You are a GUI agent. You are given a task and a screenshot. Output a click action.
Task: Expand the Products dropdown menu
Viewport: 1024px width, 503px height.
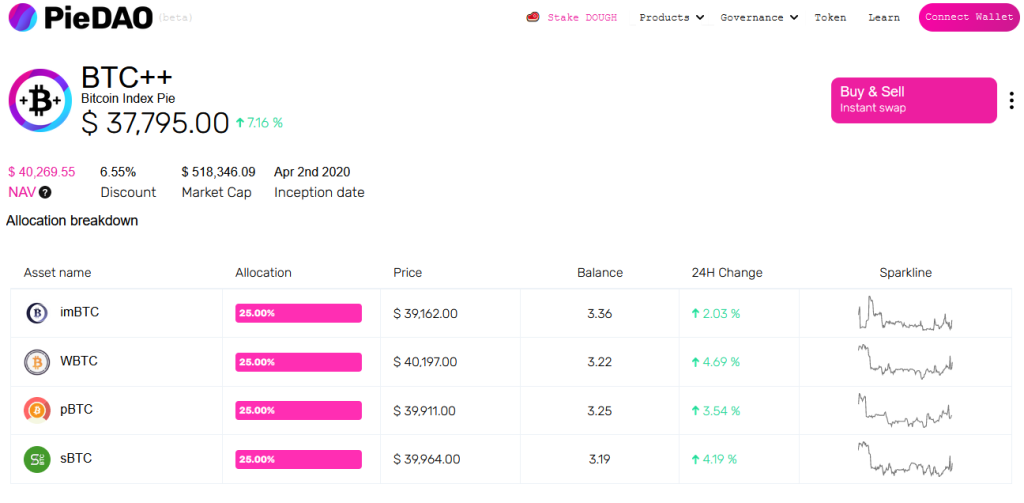point(671,18)
